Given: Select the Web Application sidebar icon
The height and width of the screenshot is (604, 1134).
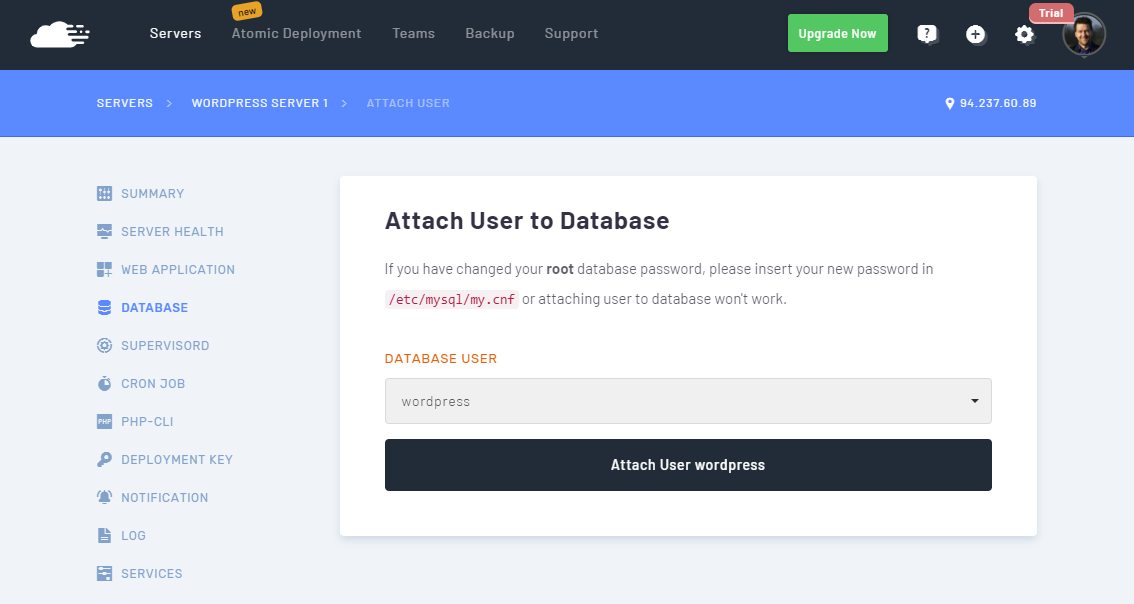Looking at the screenshot, I should tap(105, 269).
